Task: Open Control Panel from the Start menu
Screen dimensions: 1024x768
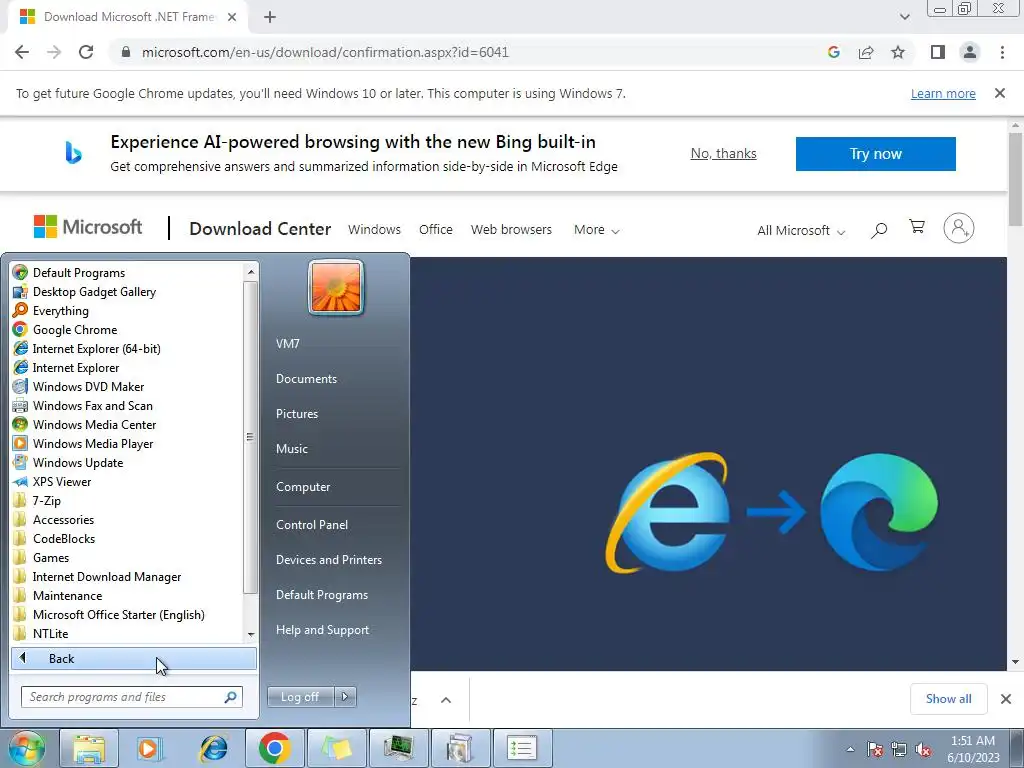Action: [x=312, y=525]
